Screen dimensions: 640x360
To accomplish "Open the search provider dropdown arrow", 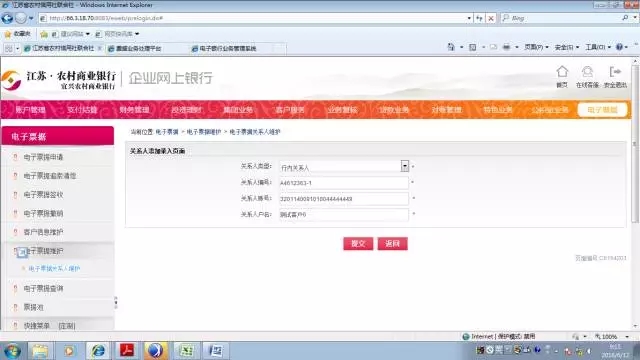I will 635,18.
